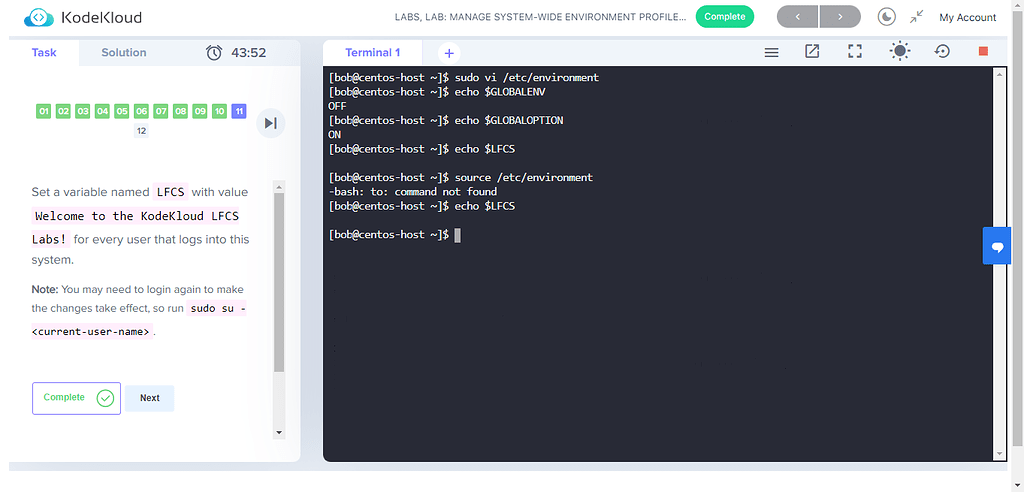This screenshot has width=1024, height=492.
Task: Jump to question 01
Action: (43, 112)
